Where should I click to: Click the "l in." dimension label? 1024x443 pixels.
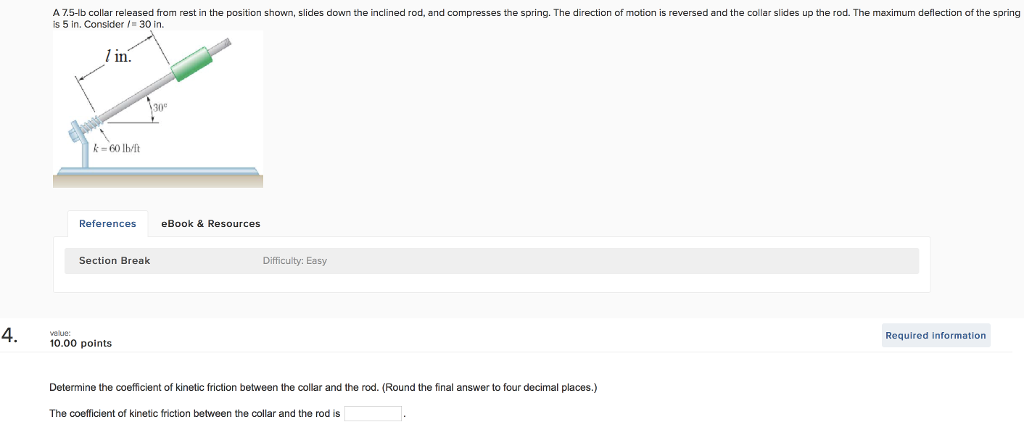(117, 57)
